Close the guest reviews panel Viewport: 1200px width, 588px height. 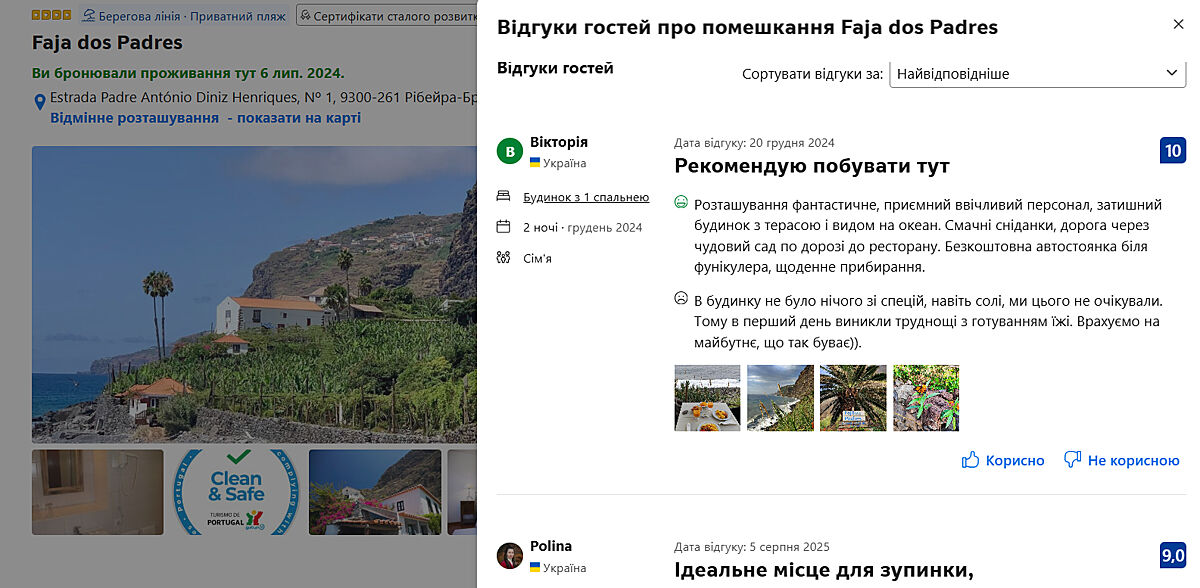[1177, 25]
